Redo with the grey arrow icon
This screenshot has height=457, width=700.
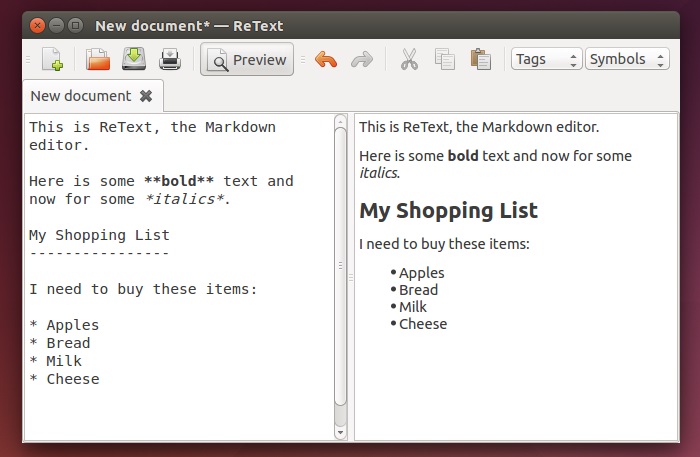coord(362,59)
